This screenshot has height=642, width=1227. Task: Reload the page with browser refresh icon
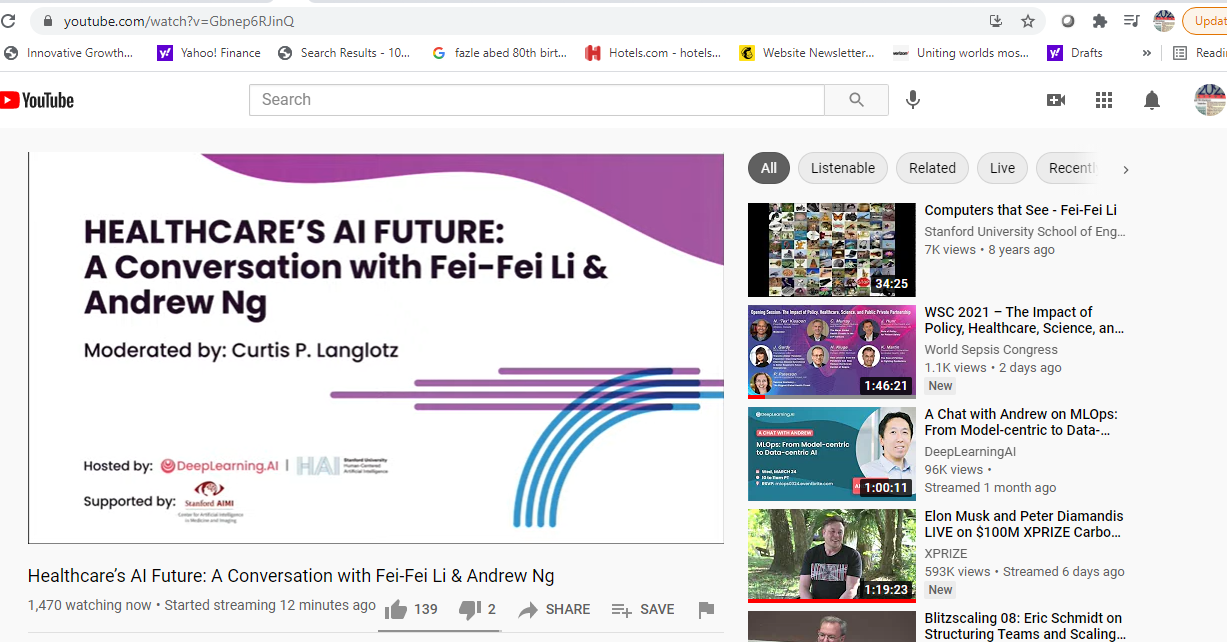[8, 21]
